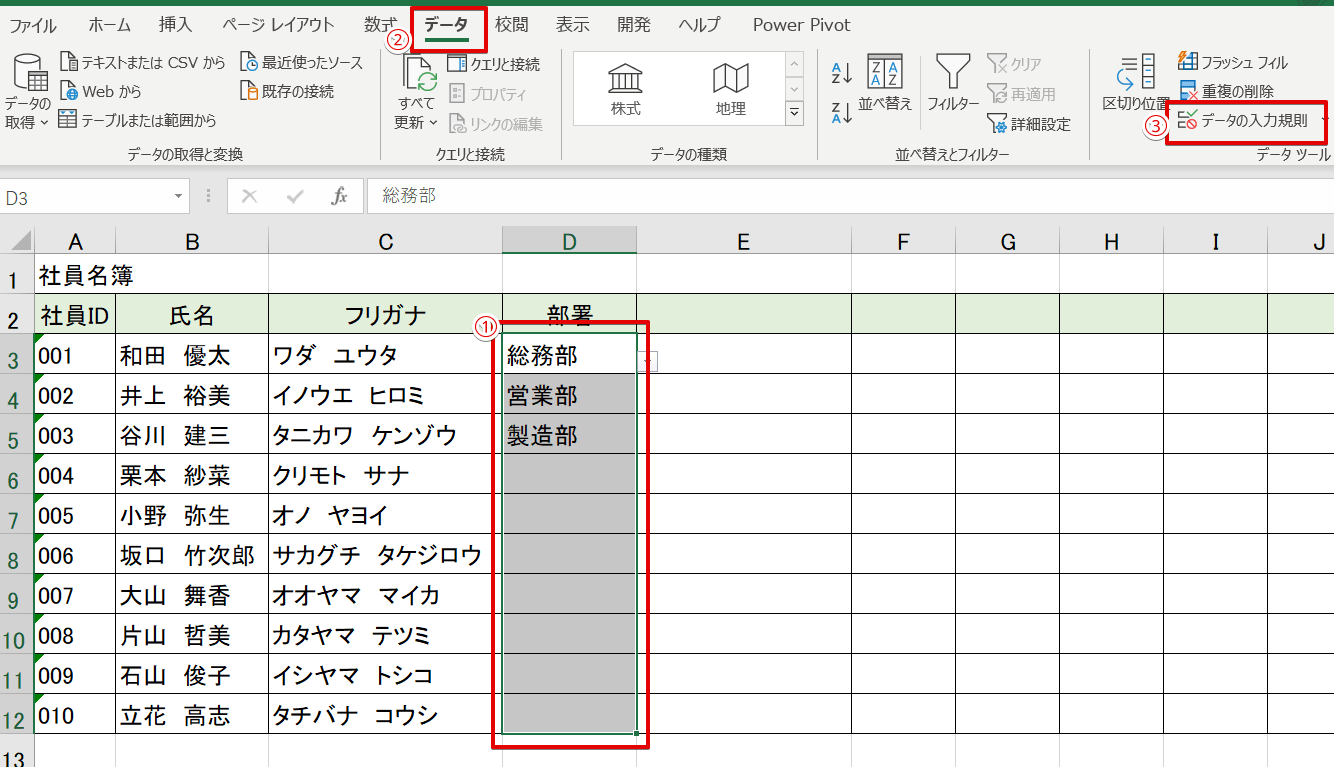1334x767 pixels.
Task: Open ファイル tab
Action: pyautogui.click(x=33, y=25)
